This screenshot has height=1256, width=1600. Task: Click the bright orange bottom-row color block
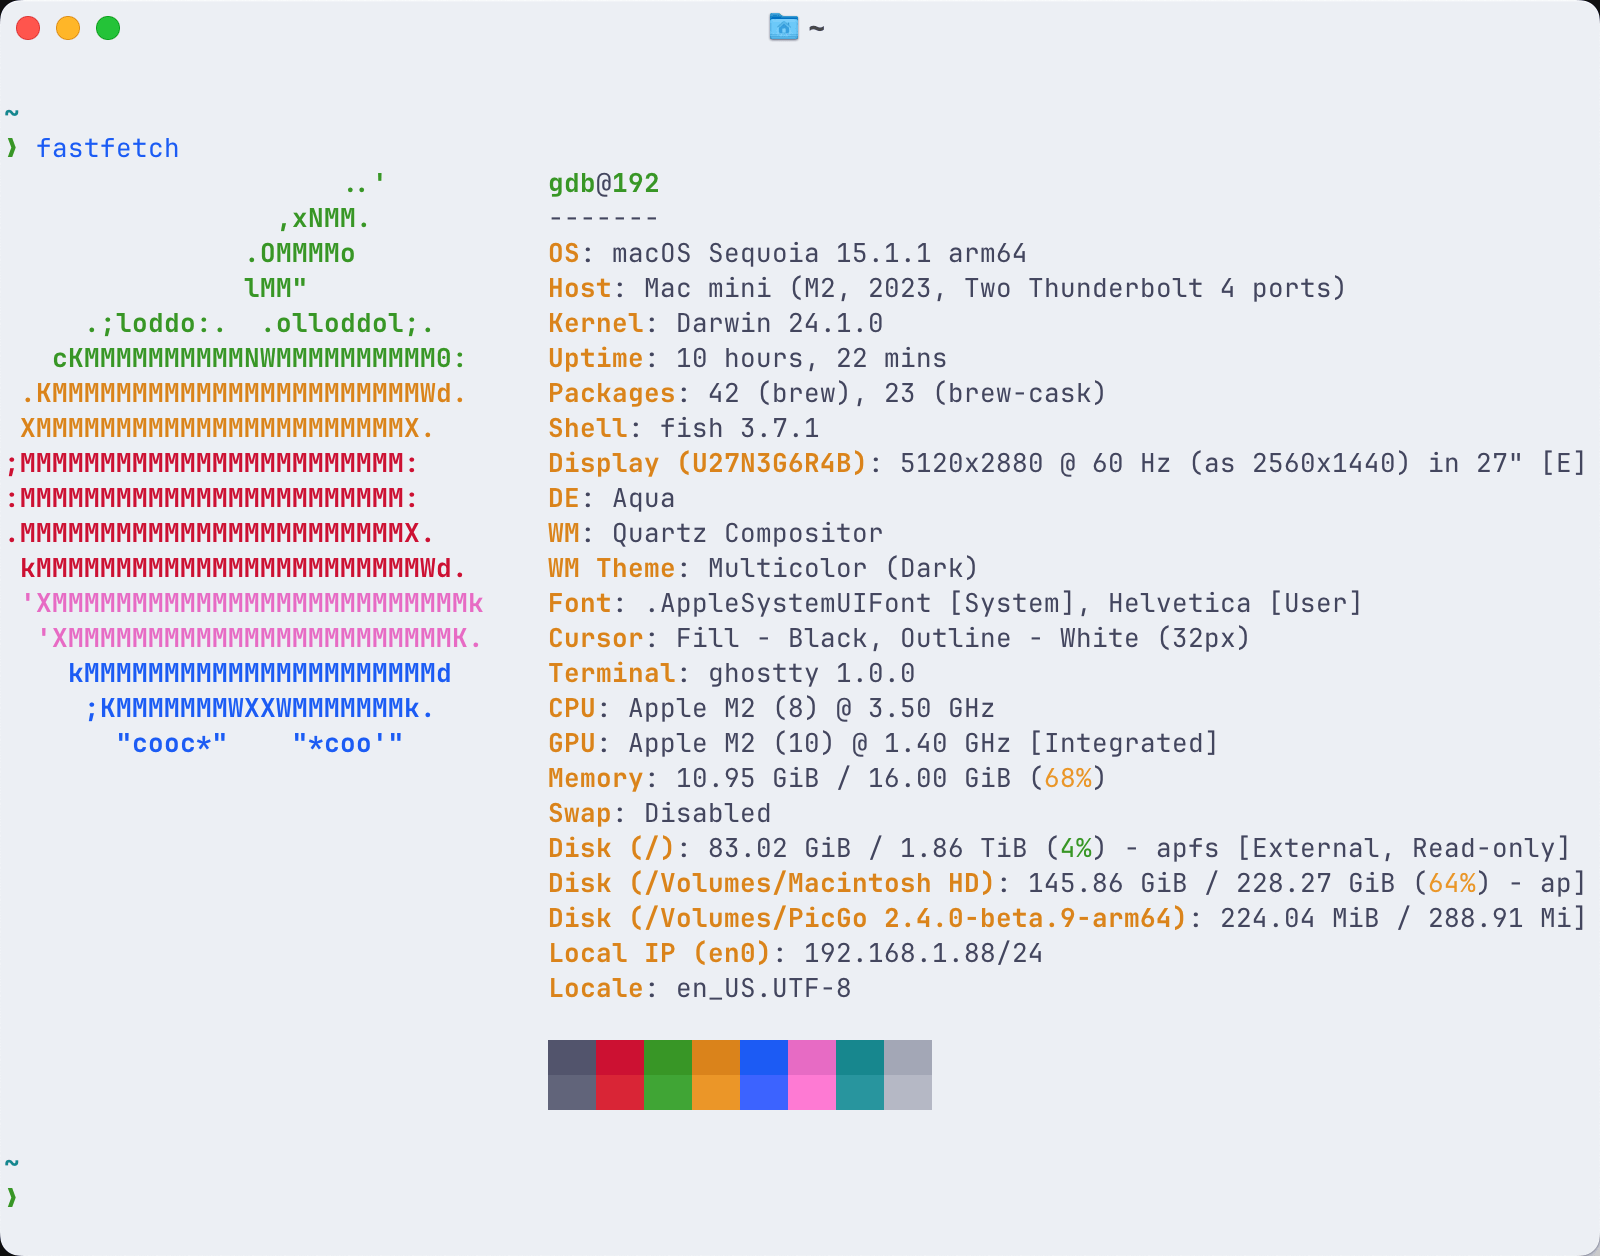click(716, 1092)
